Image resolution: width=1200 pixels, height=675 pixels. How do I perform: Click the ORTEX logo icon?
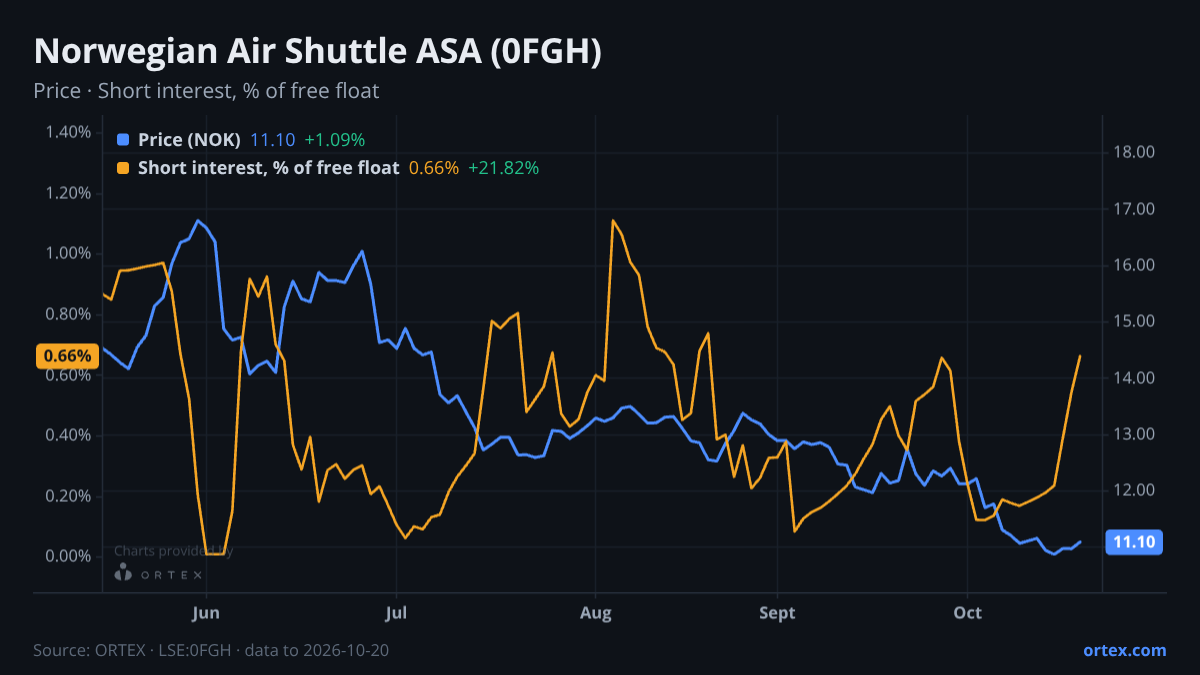pyautogui.click(x=123, y=574)
